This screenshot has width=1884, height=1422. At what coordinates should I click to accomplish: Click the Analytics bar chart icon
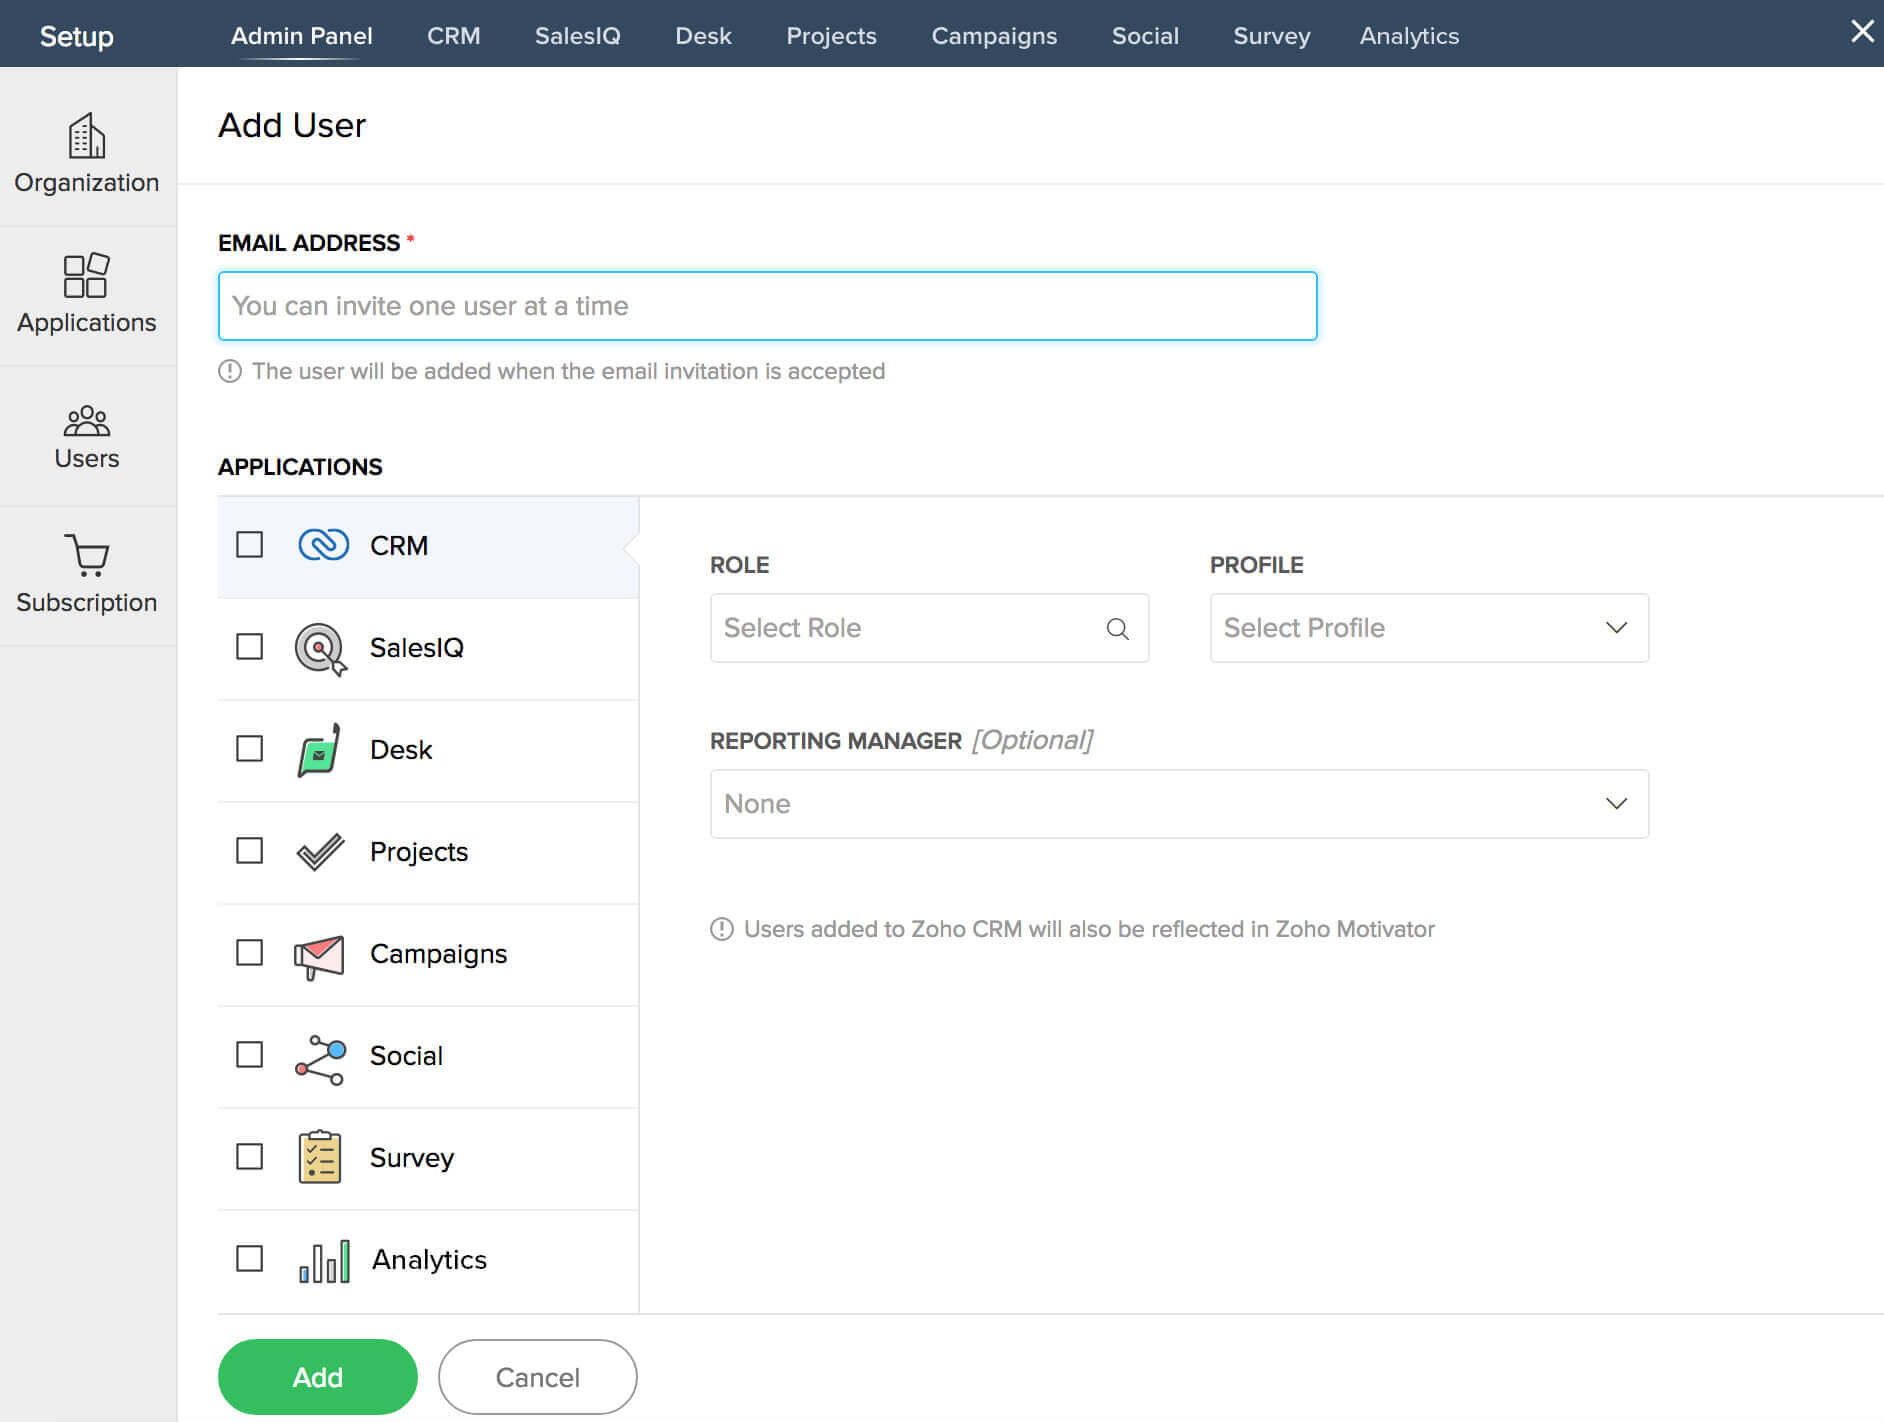(x=322, y=1260)
